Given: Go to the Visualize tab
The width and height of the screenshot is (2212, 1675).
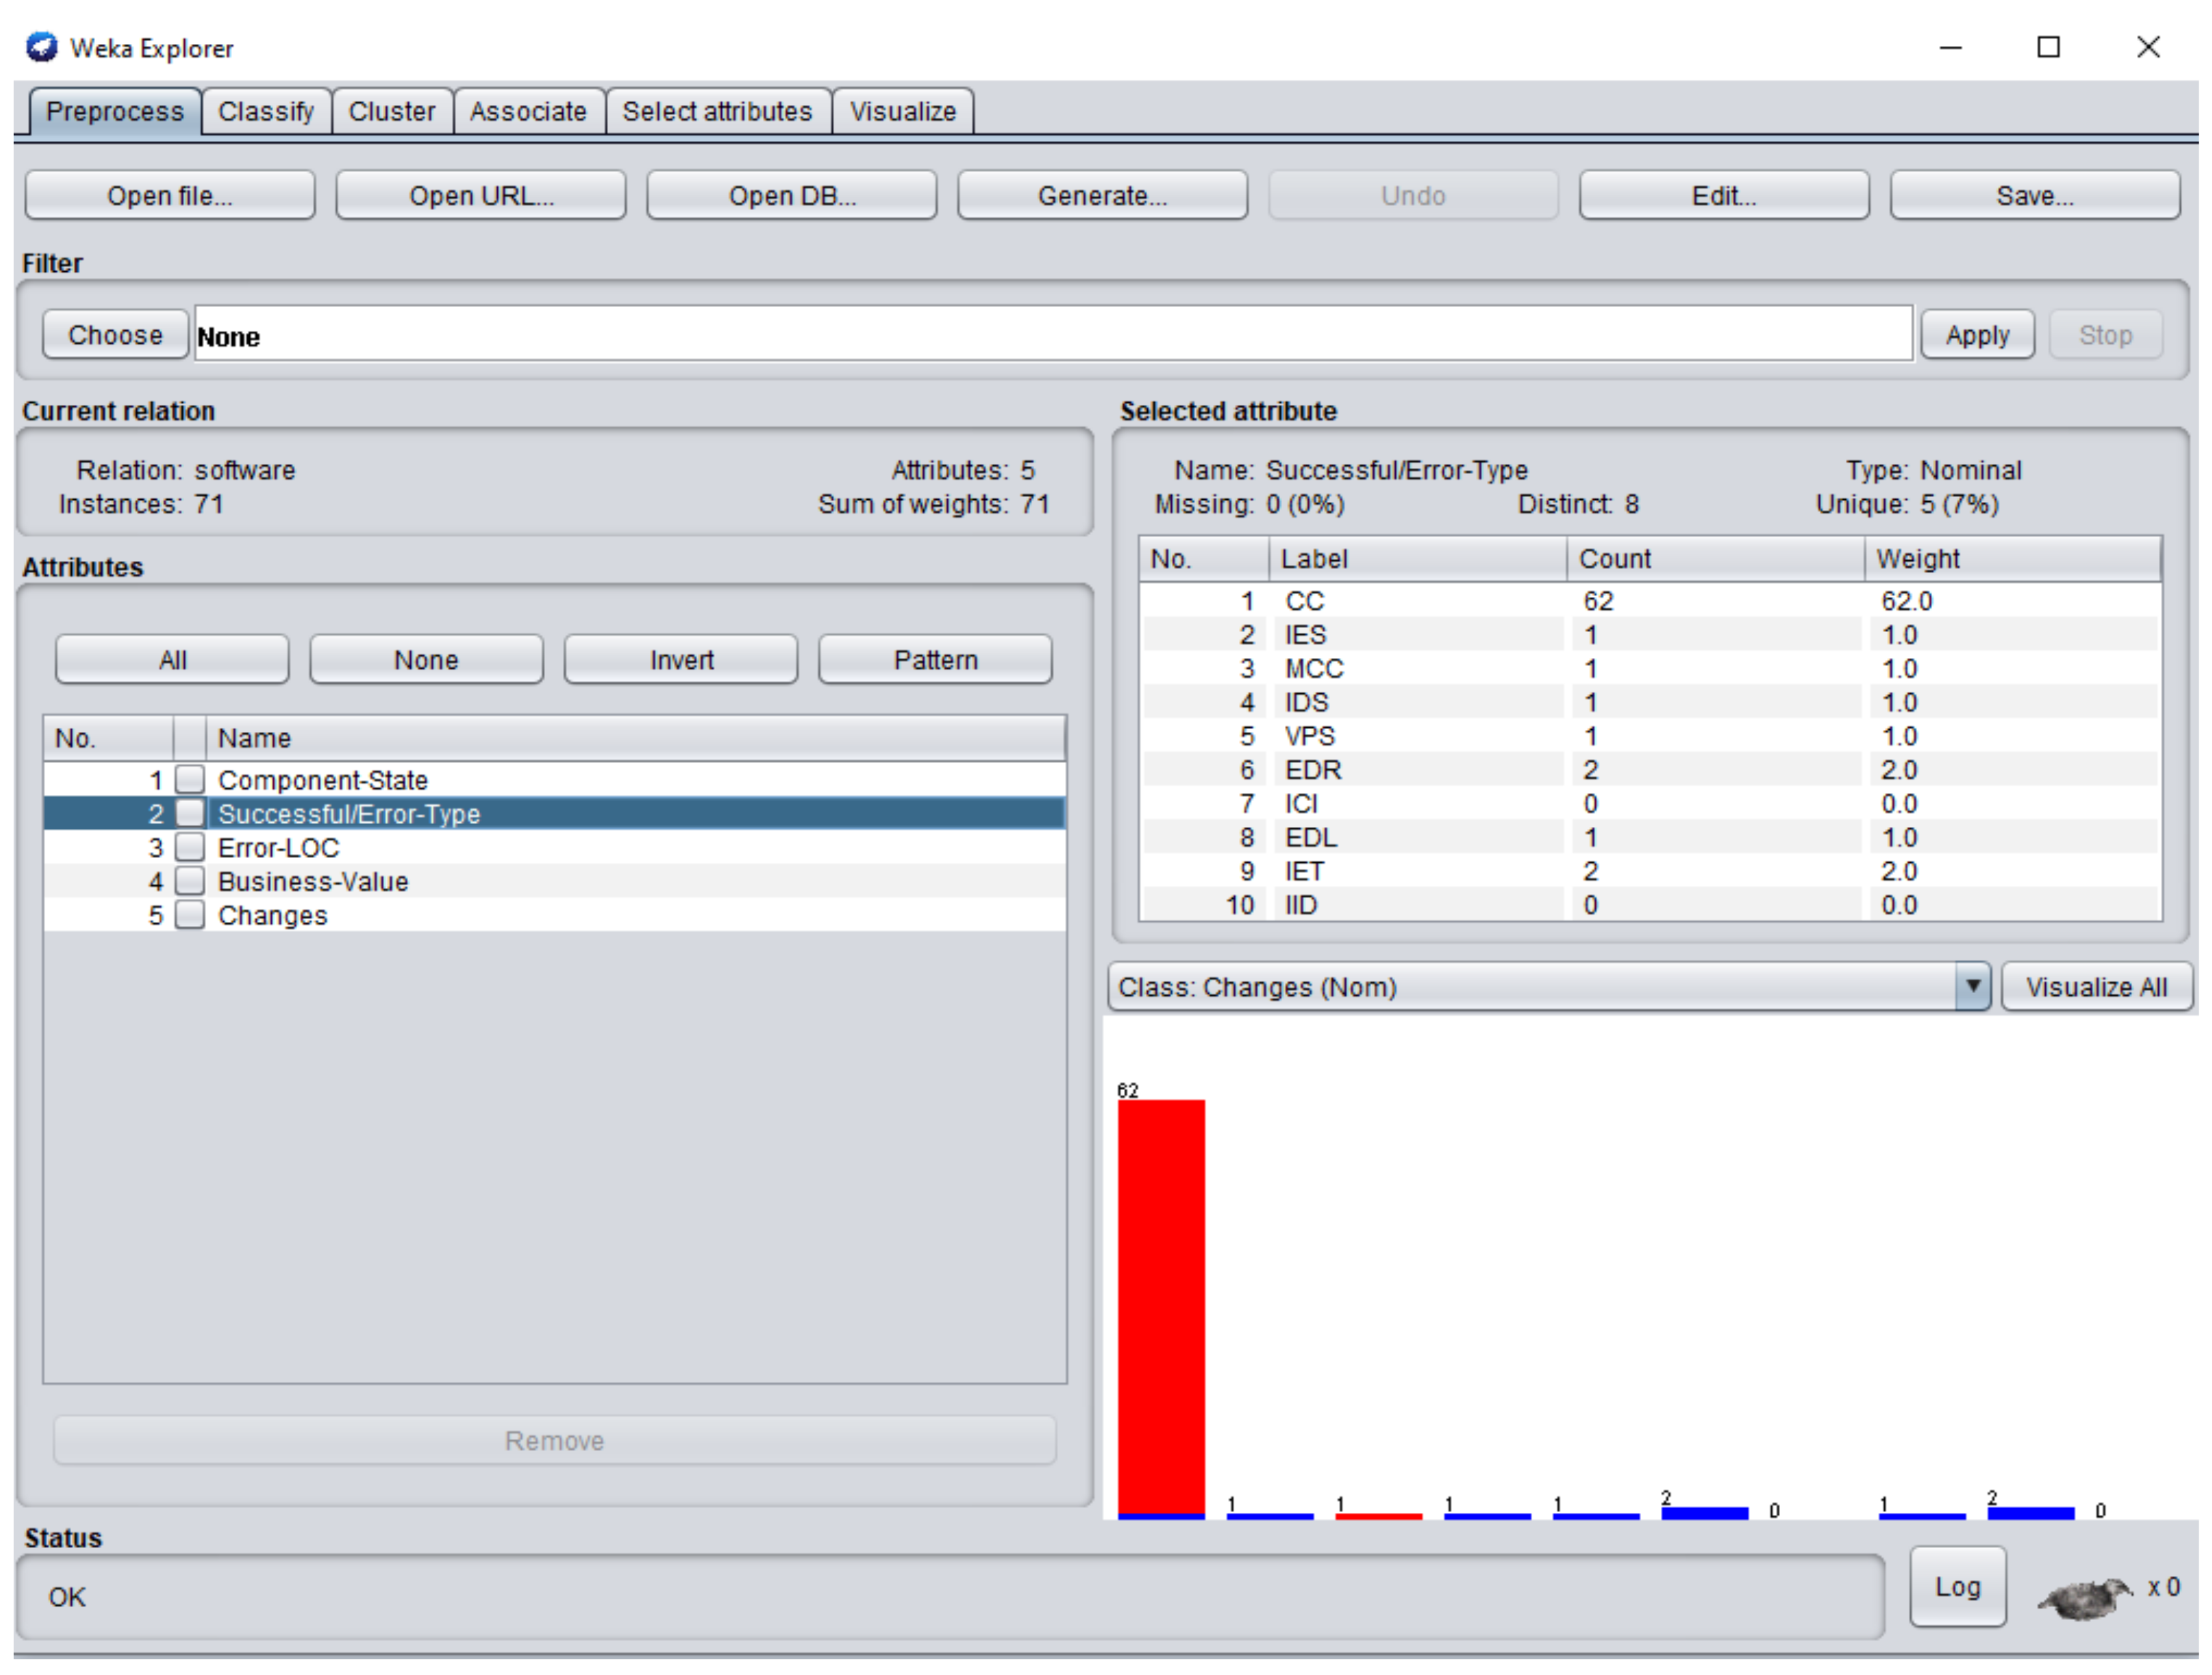Looking at the screenshot, I should [x=902, y=111].
